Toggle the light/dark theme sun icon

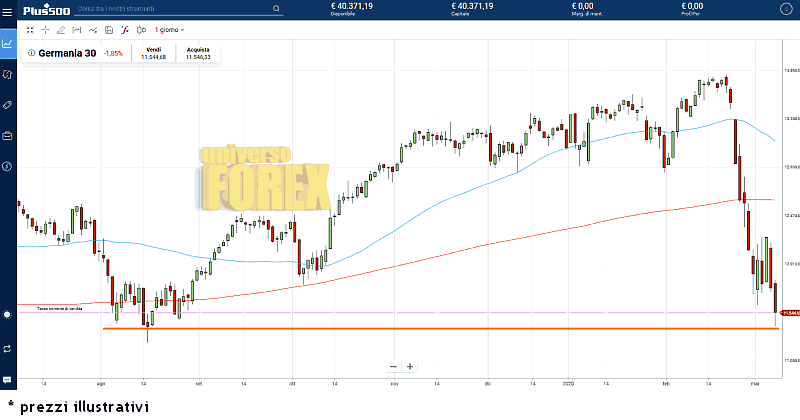(8, 314)
